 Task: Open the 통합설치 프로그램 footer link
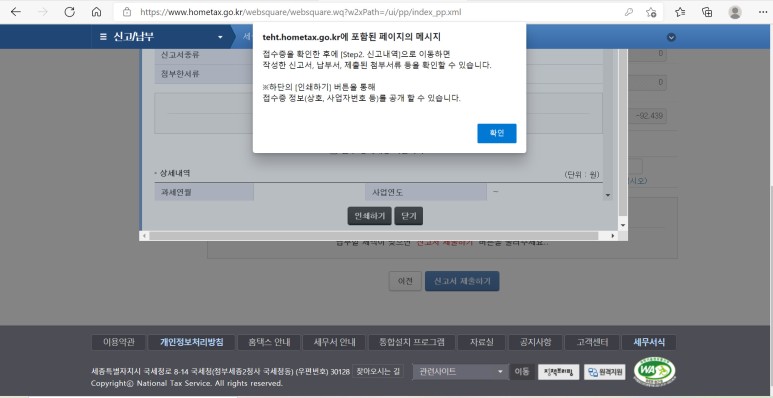point(412,342)
